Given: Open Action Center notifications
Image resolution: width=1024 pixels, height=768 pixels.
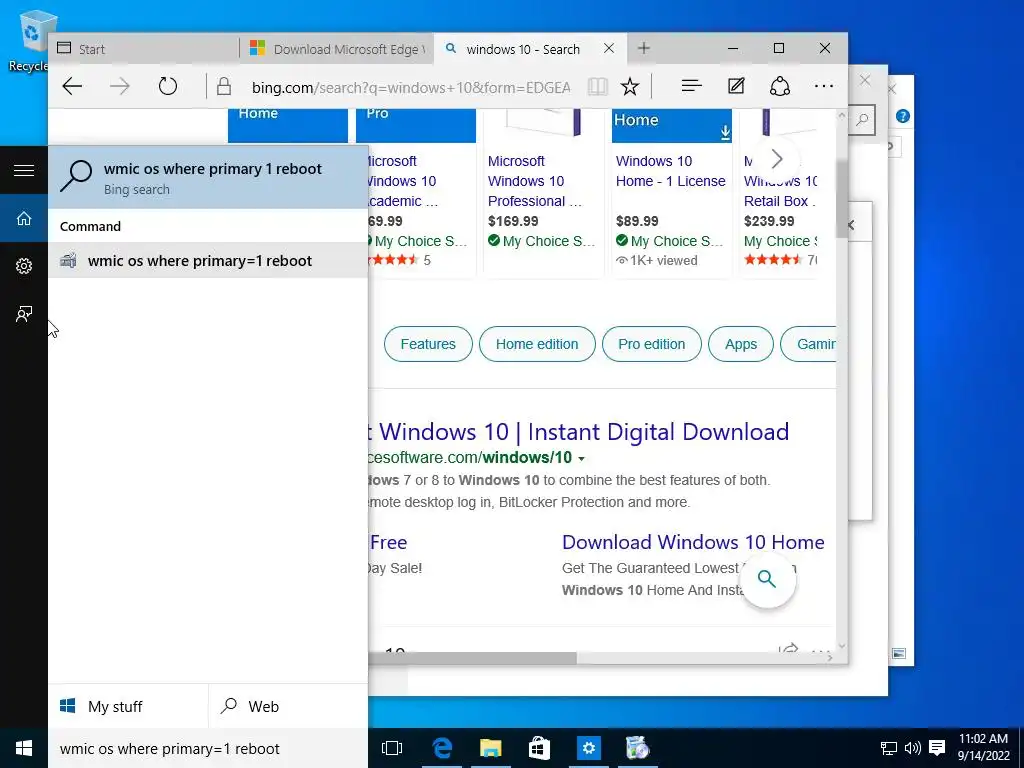Looking at the screenshot, I should click(937, 748).
